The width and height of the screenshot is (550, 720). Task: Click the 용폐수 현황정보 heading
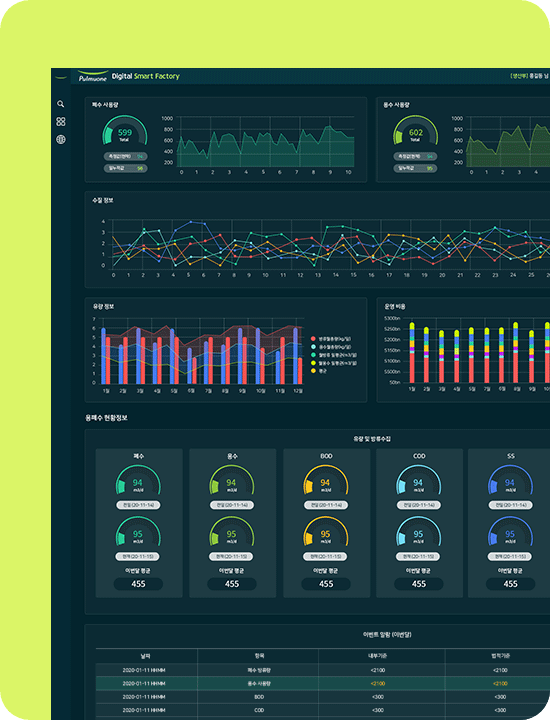pyautogui.click(x=106, y=418)
